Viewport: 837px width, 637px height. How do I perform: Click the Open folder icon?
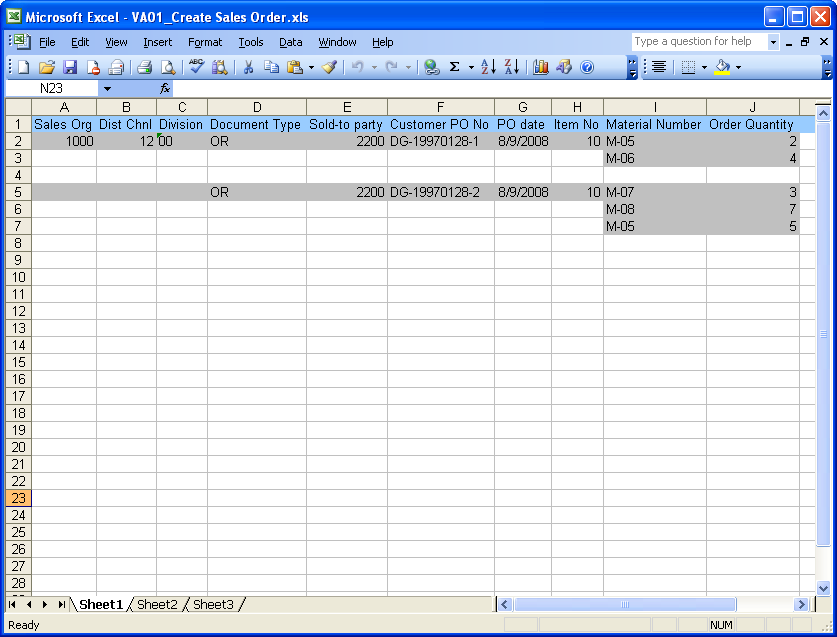tap(46, 67)
